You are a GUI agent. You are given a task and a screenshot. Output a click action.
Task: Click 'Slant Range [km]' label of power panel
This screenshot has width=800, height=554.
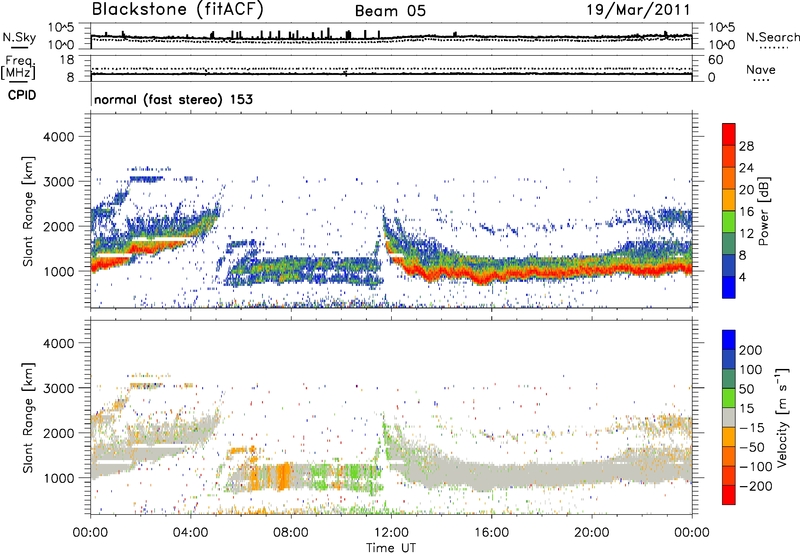[28, 211]
